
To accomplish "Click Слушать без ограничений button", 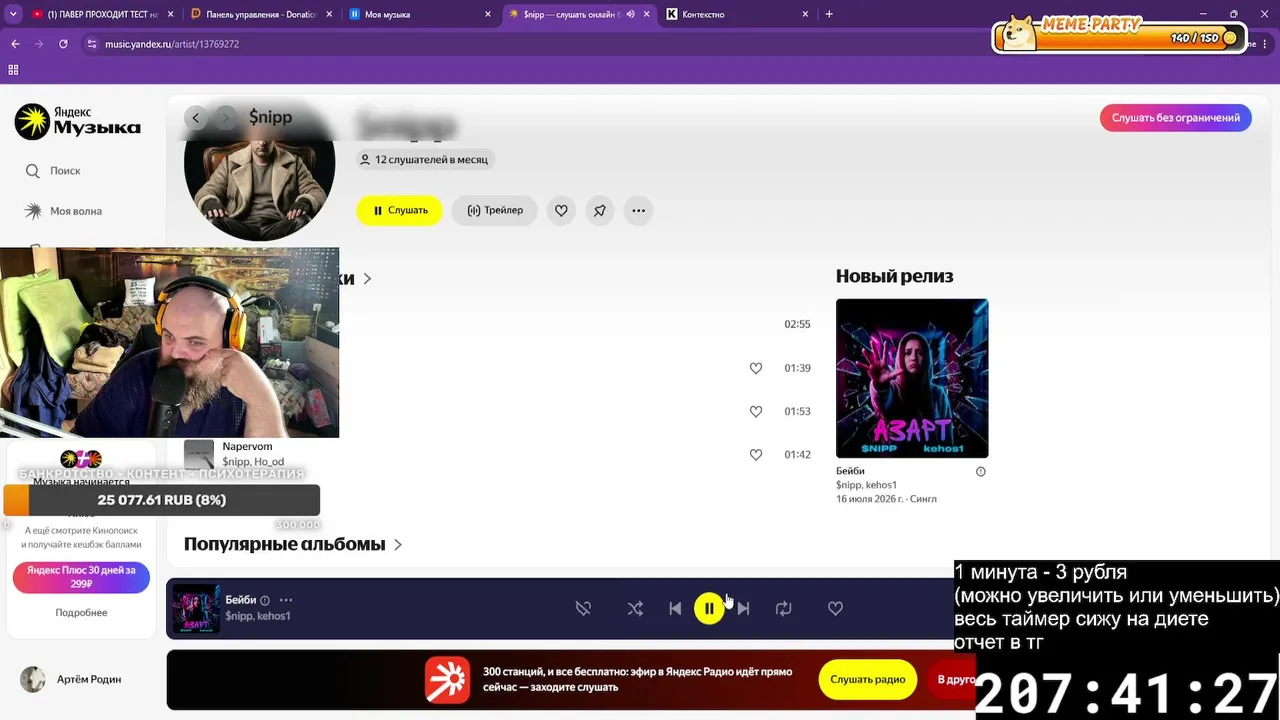I will [x=1175, y=118].
